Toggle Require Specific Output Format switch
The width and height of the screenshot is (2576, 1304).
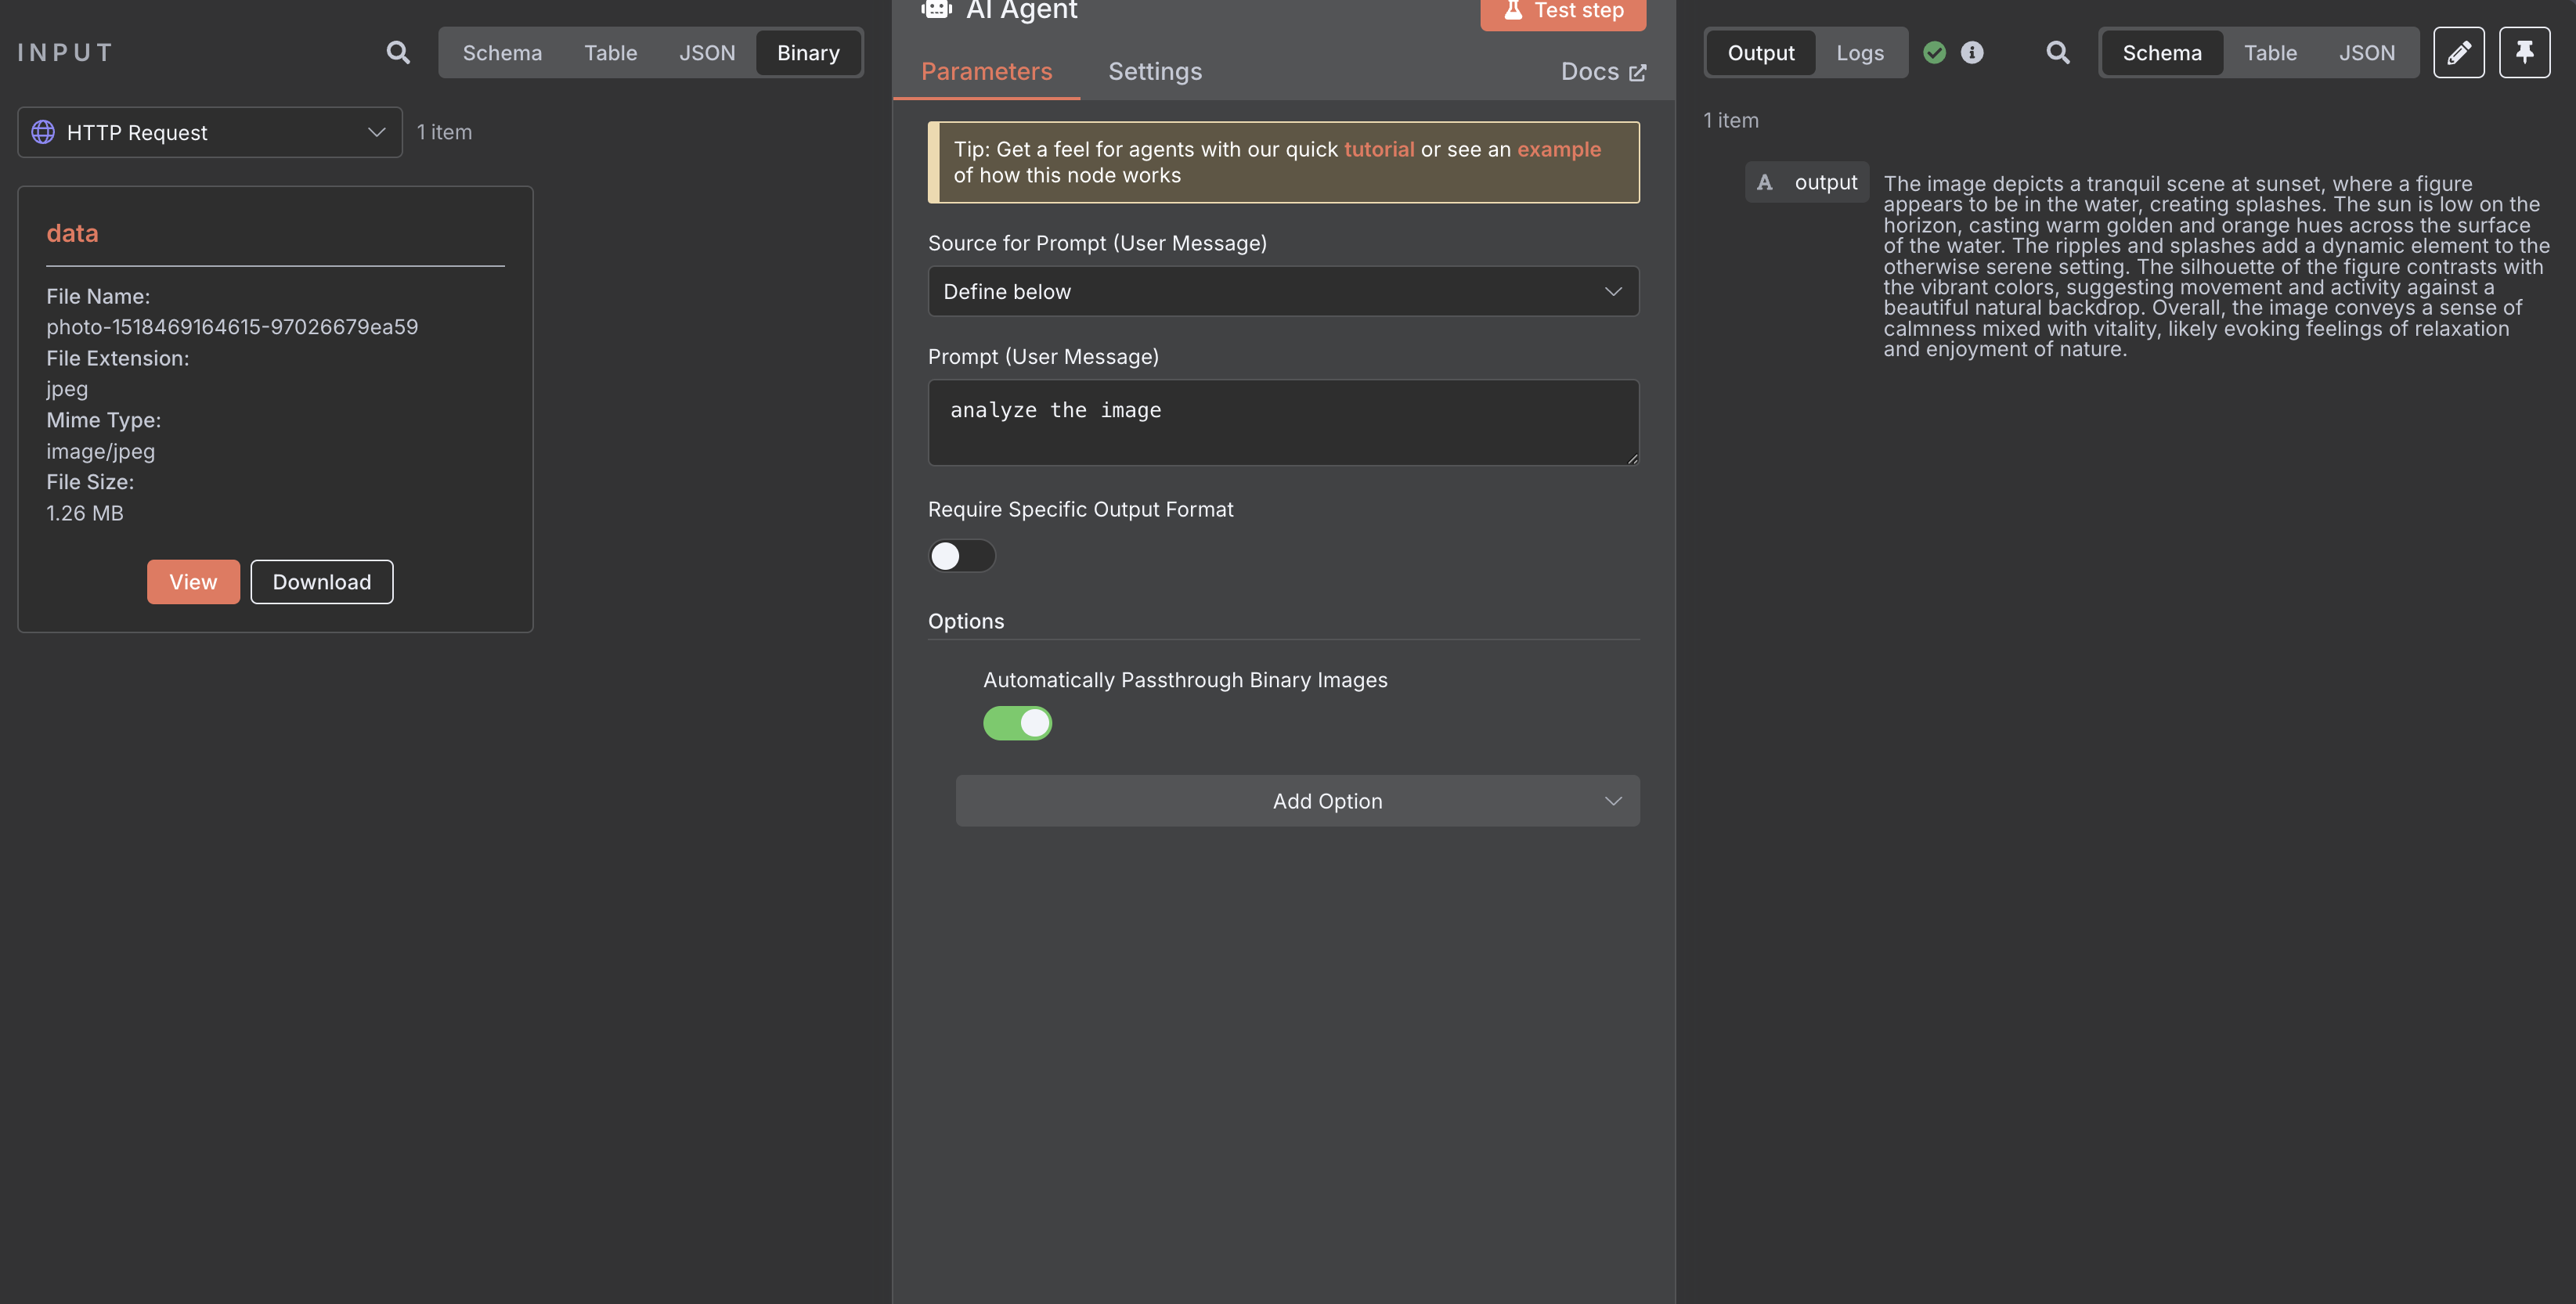(961, 555)
